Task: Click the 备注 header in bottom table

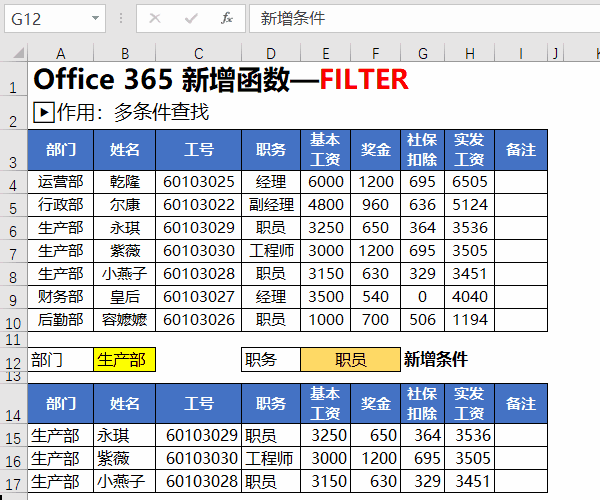Action: click(521, 403)
